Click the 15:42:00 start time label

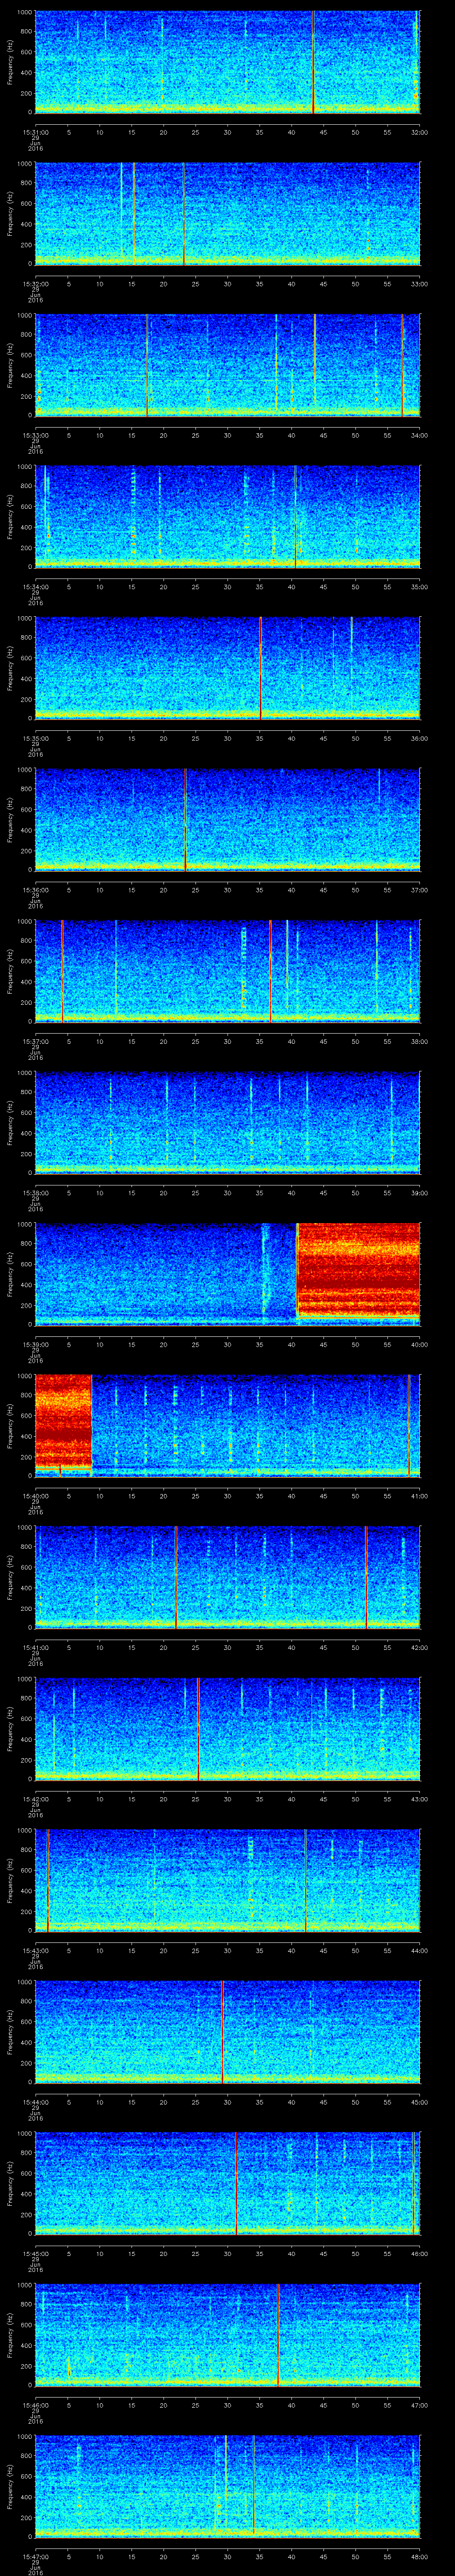(35, 1799)
